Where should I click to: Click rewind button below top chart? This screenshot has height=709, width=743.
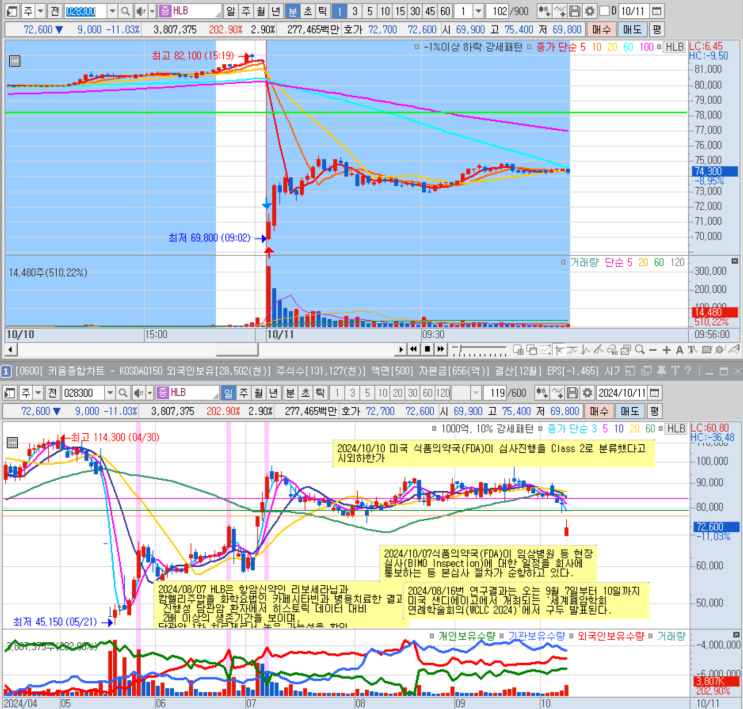coord(414,349)
